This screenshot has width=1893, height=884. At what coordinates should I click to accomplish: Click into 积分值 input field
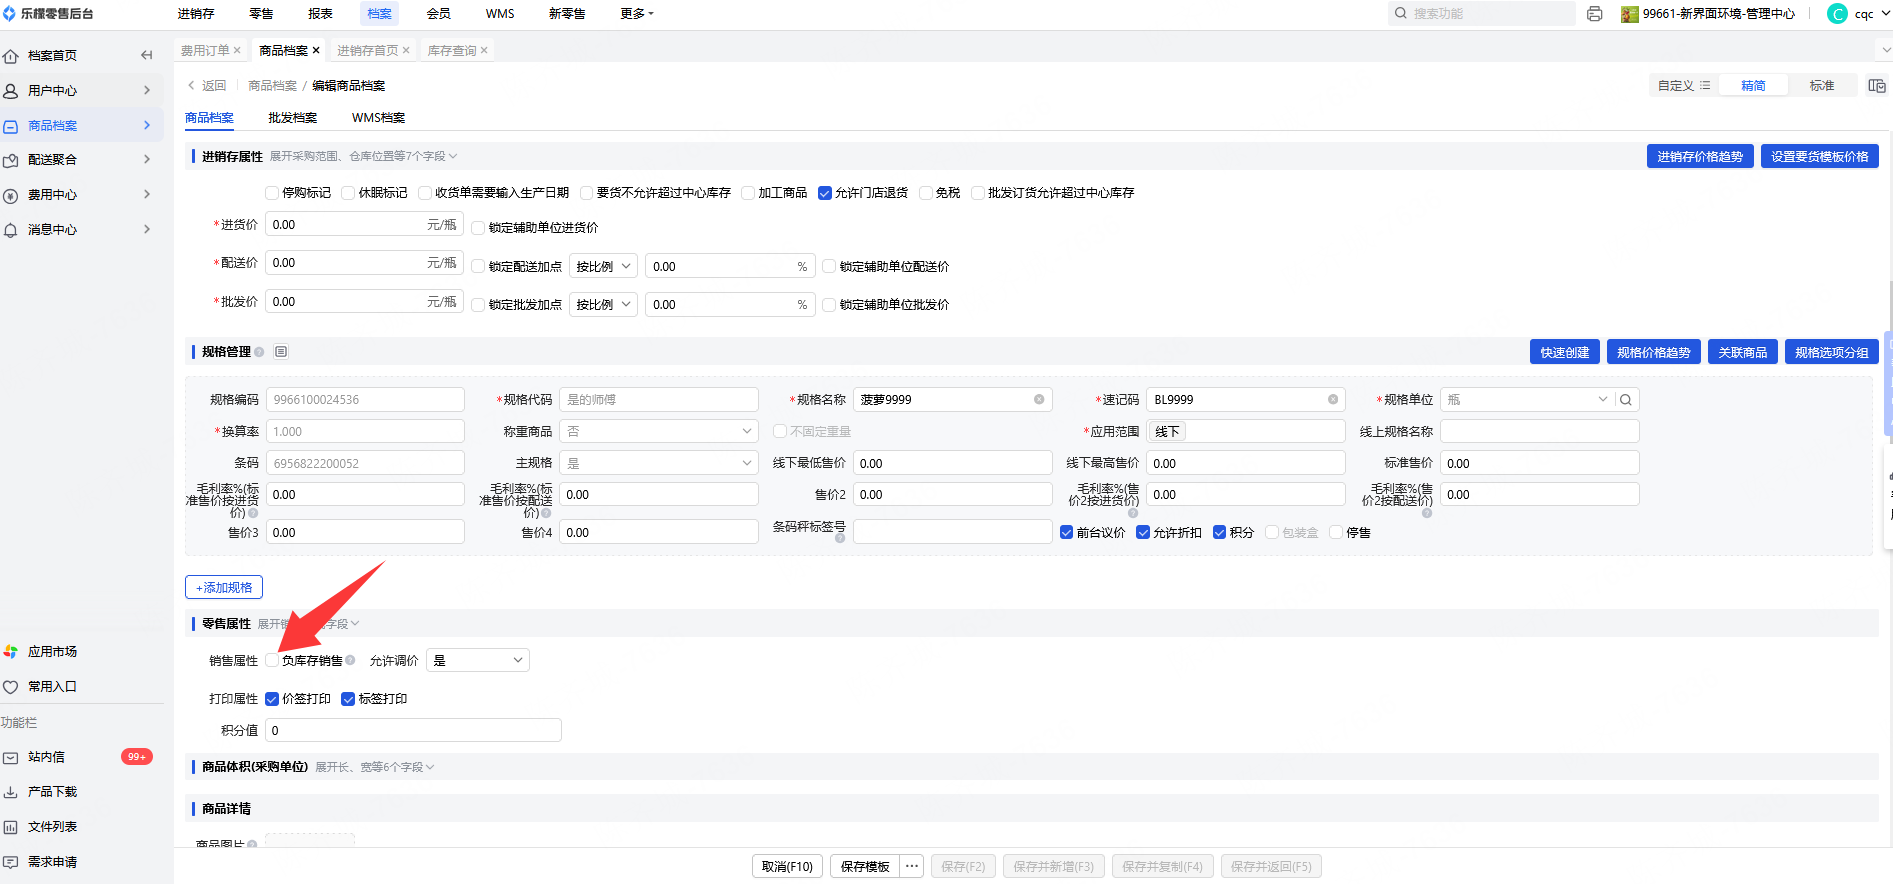coord(413,731)
